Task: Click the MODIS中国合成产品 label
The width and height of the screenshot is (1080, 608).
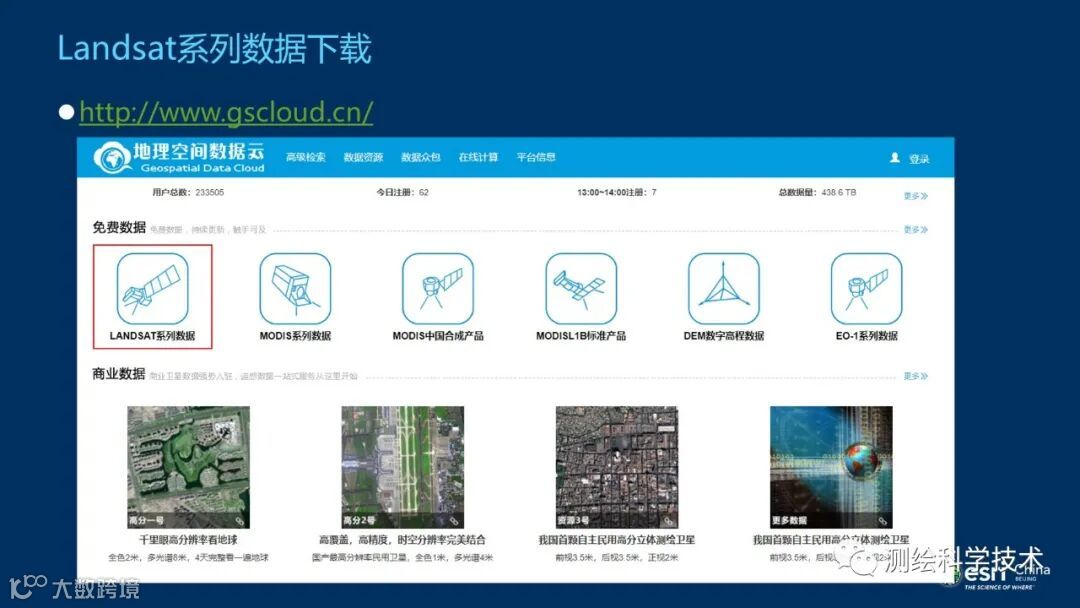Action: click(x=438, y=336)
